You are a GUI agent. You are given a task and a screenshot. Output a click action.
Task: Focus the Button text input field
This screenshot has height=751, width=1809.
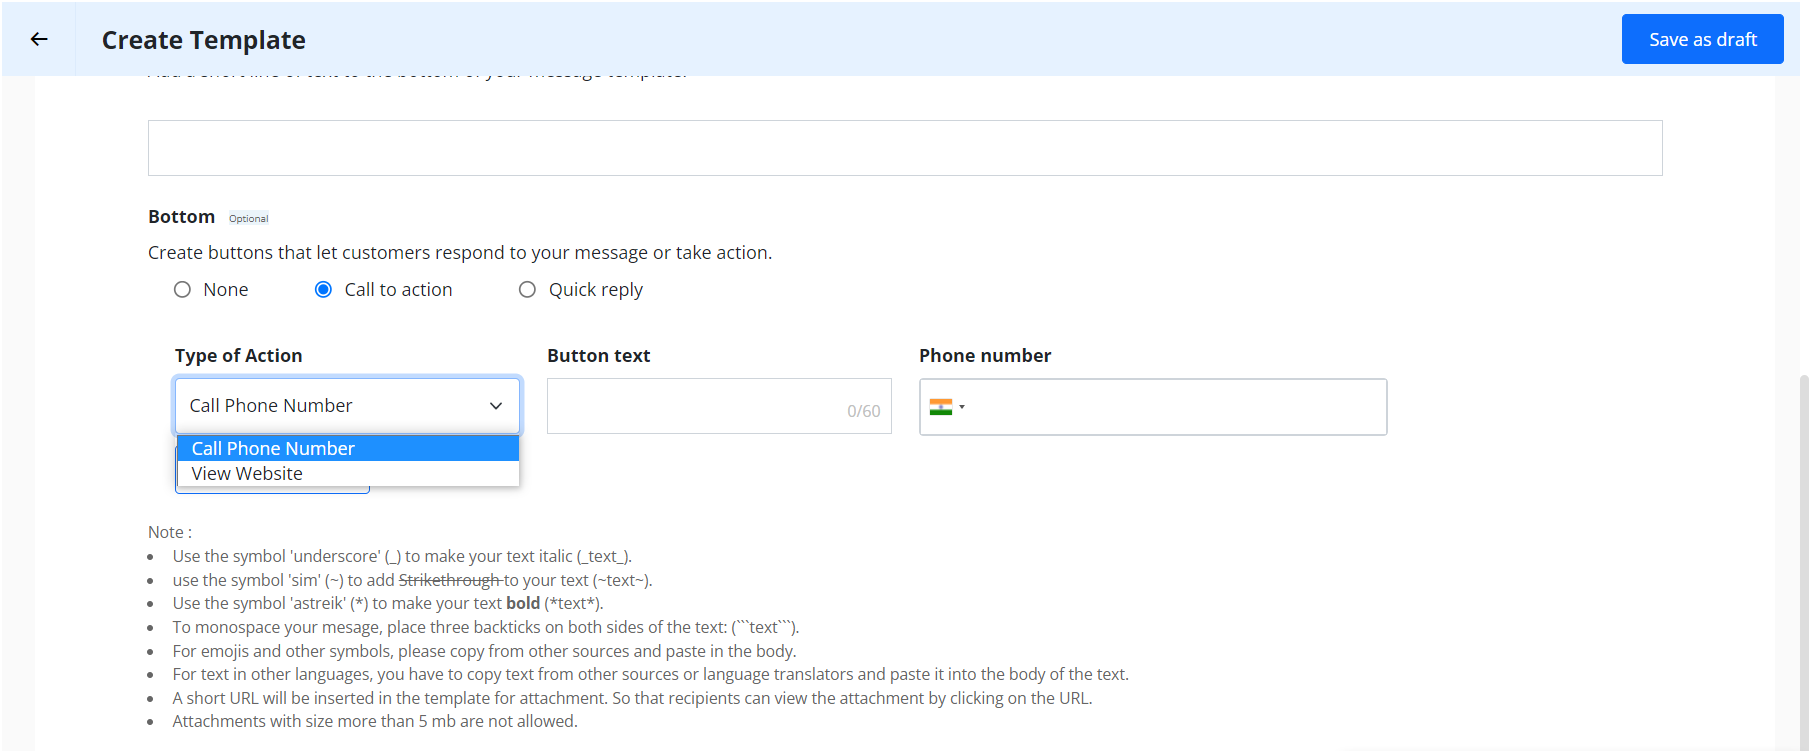[719, 406]
